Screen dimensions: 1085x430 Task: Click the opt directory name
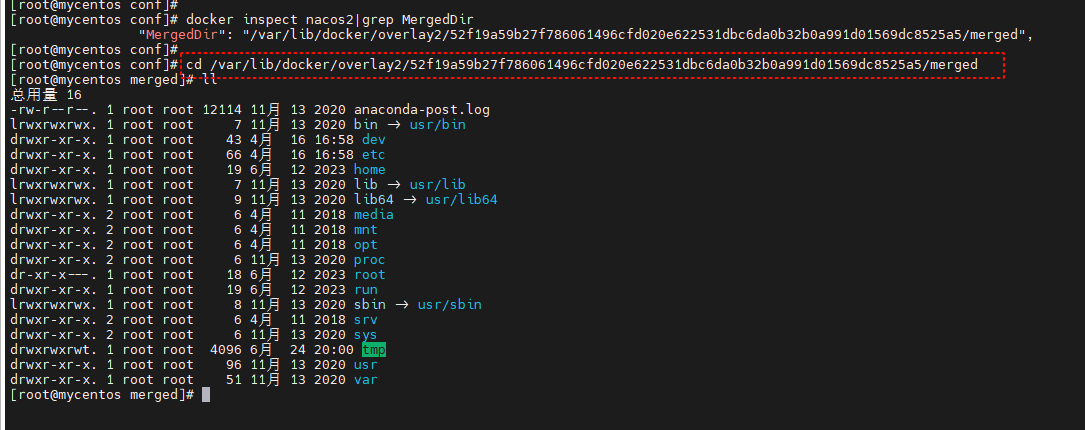pyautogui.click(x=365, y=244)
